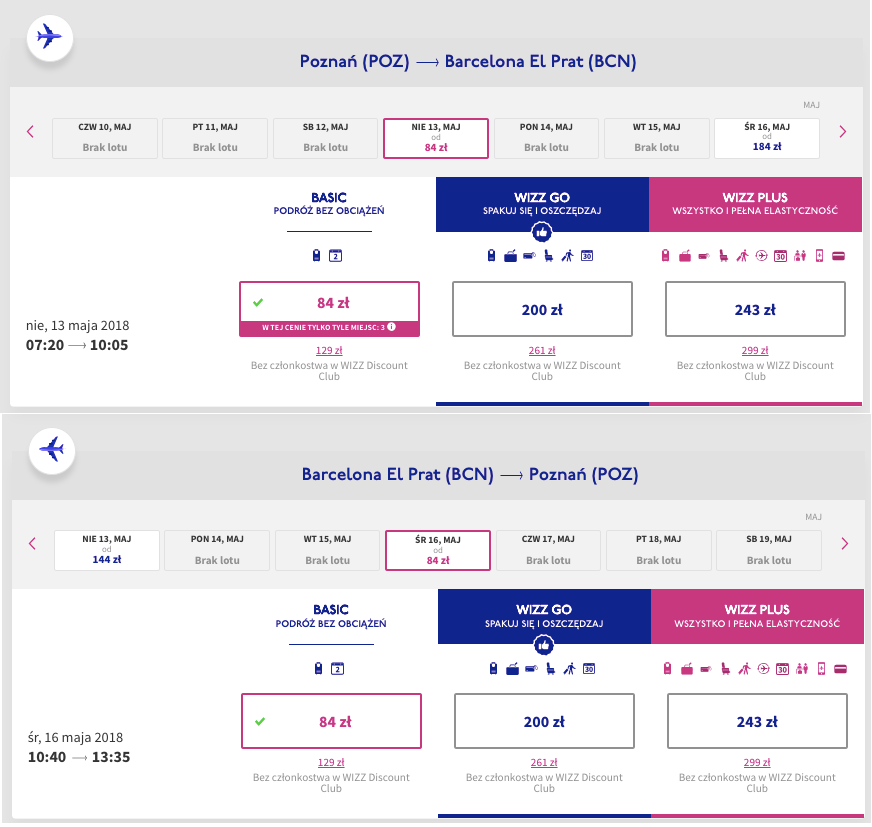Select return date NIE 13, MAJ 144 zł
872x827 pixels.
(x=107, y=550)
